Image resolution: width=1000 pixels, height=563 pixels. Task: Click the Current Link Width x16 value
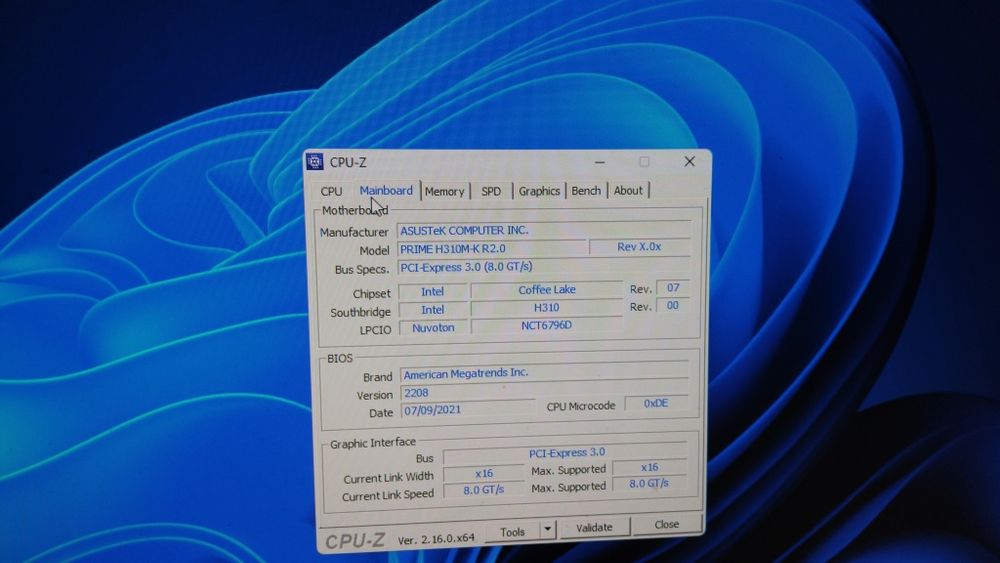484,473
